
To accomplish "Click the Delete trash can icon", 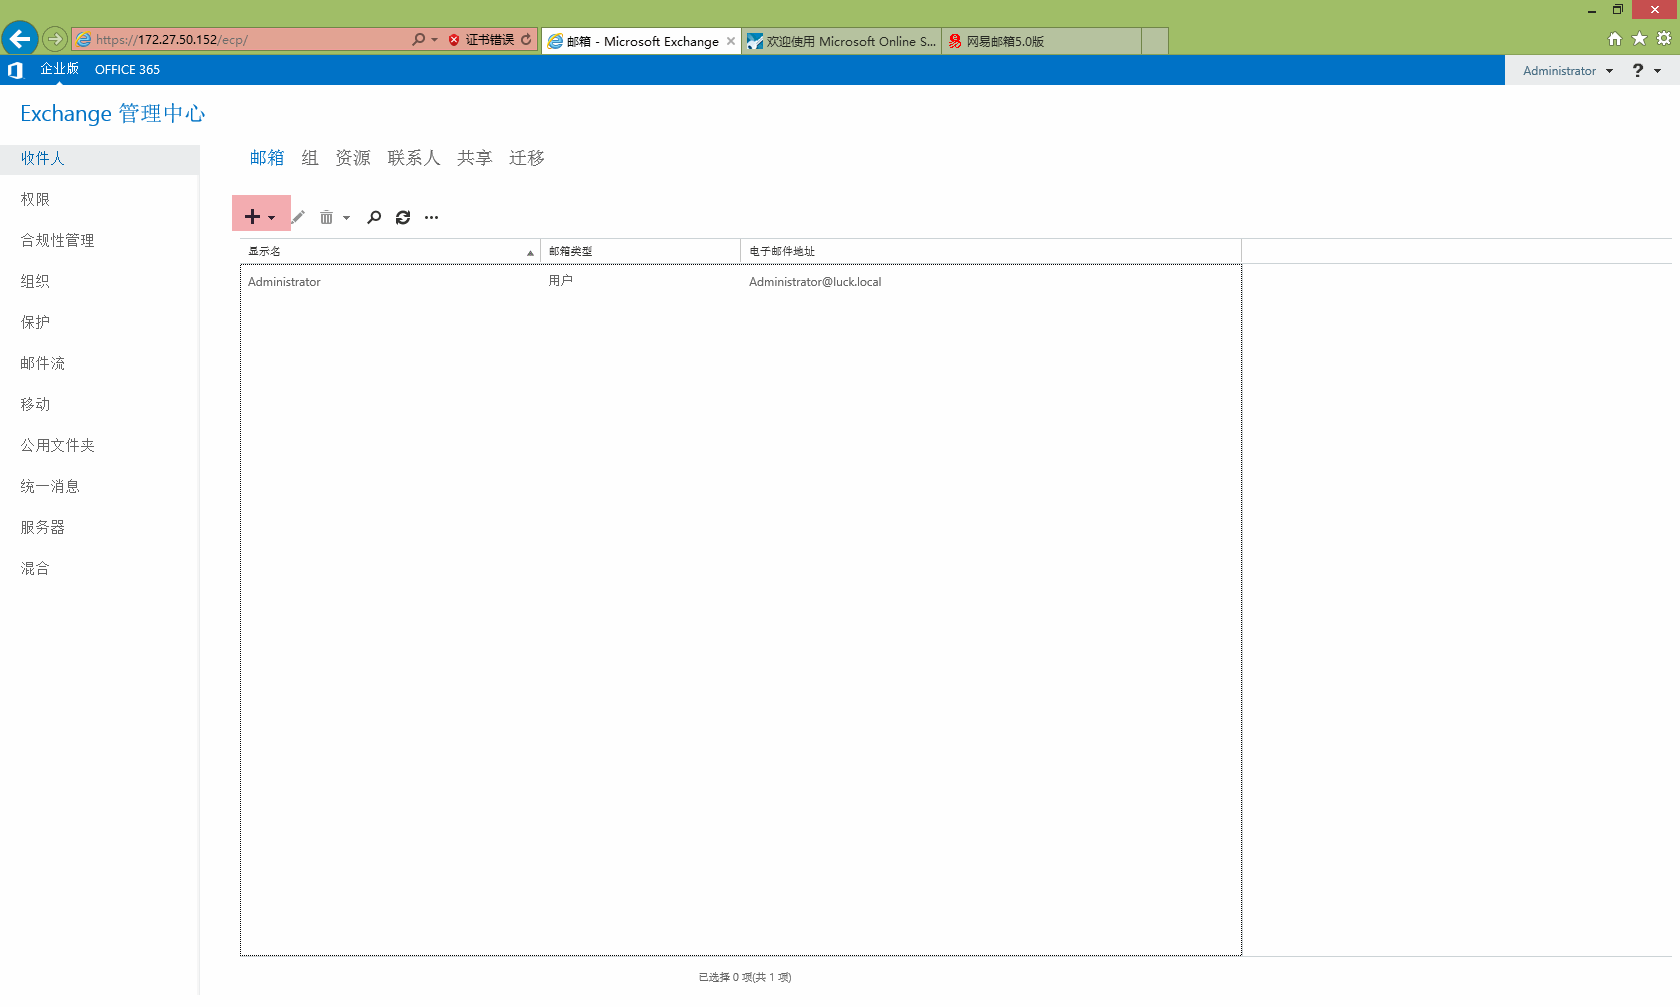I will pos(326,217).
